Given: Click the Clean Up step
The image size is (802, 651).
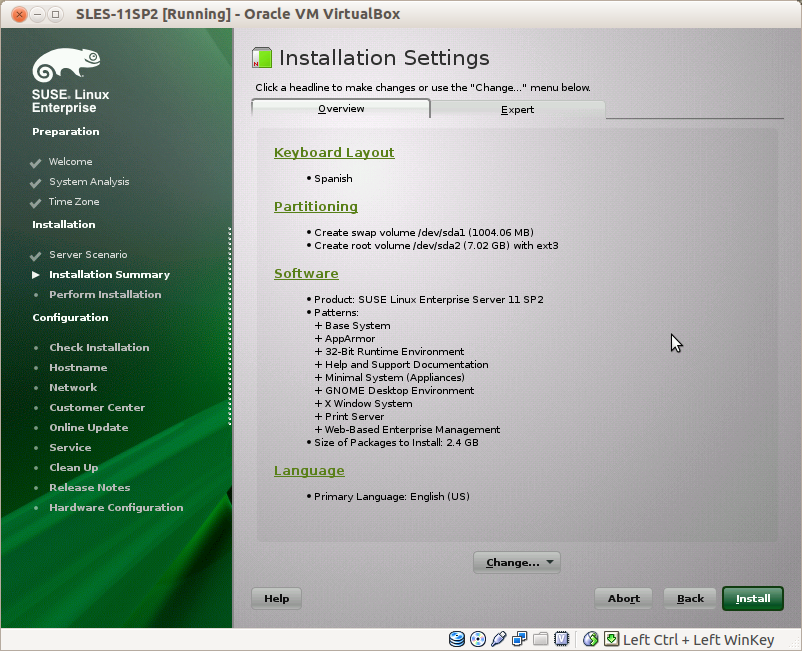Looking at the screenshot, I should 74,467.
